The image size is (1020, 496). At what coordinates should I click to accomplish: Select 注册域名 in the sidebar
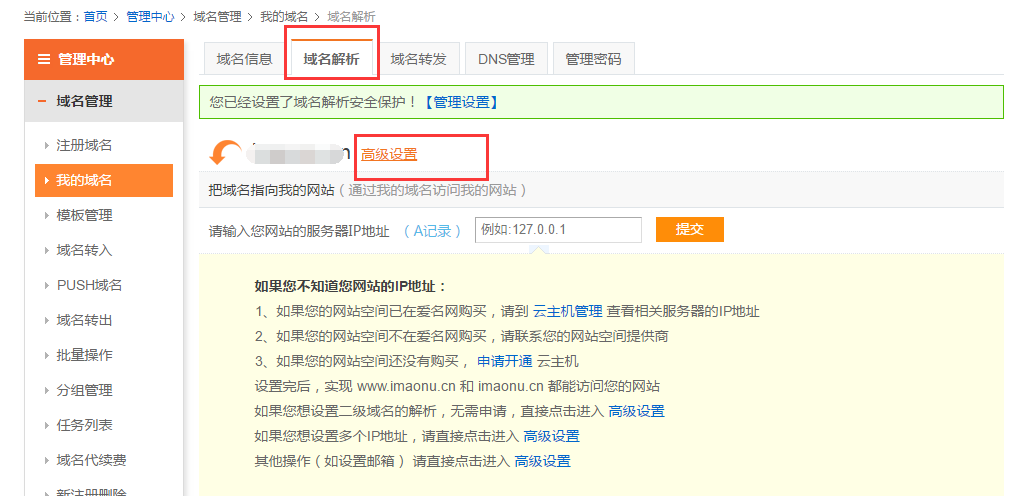(x=84, y=145)
